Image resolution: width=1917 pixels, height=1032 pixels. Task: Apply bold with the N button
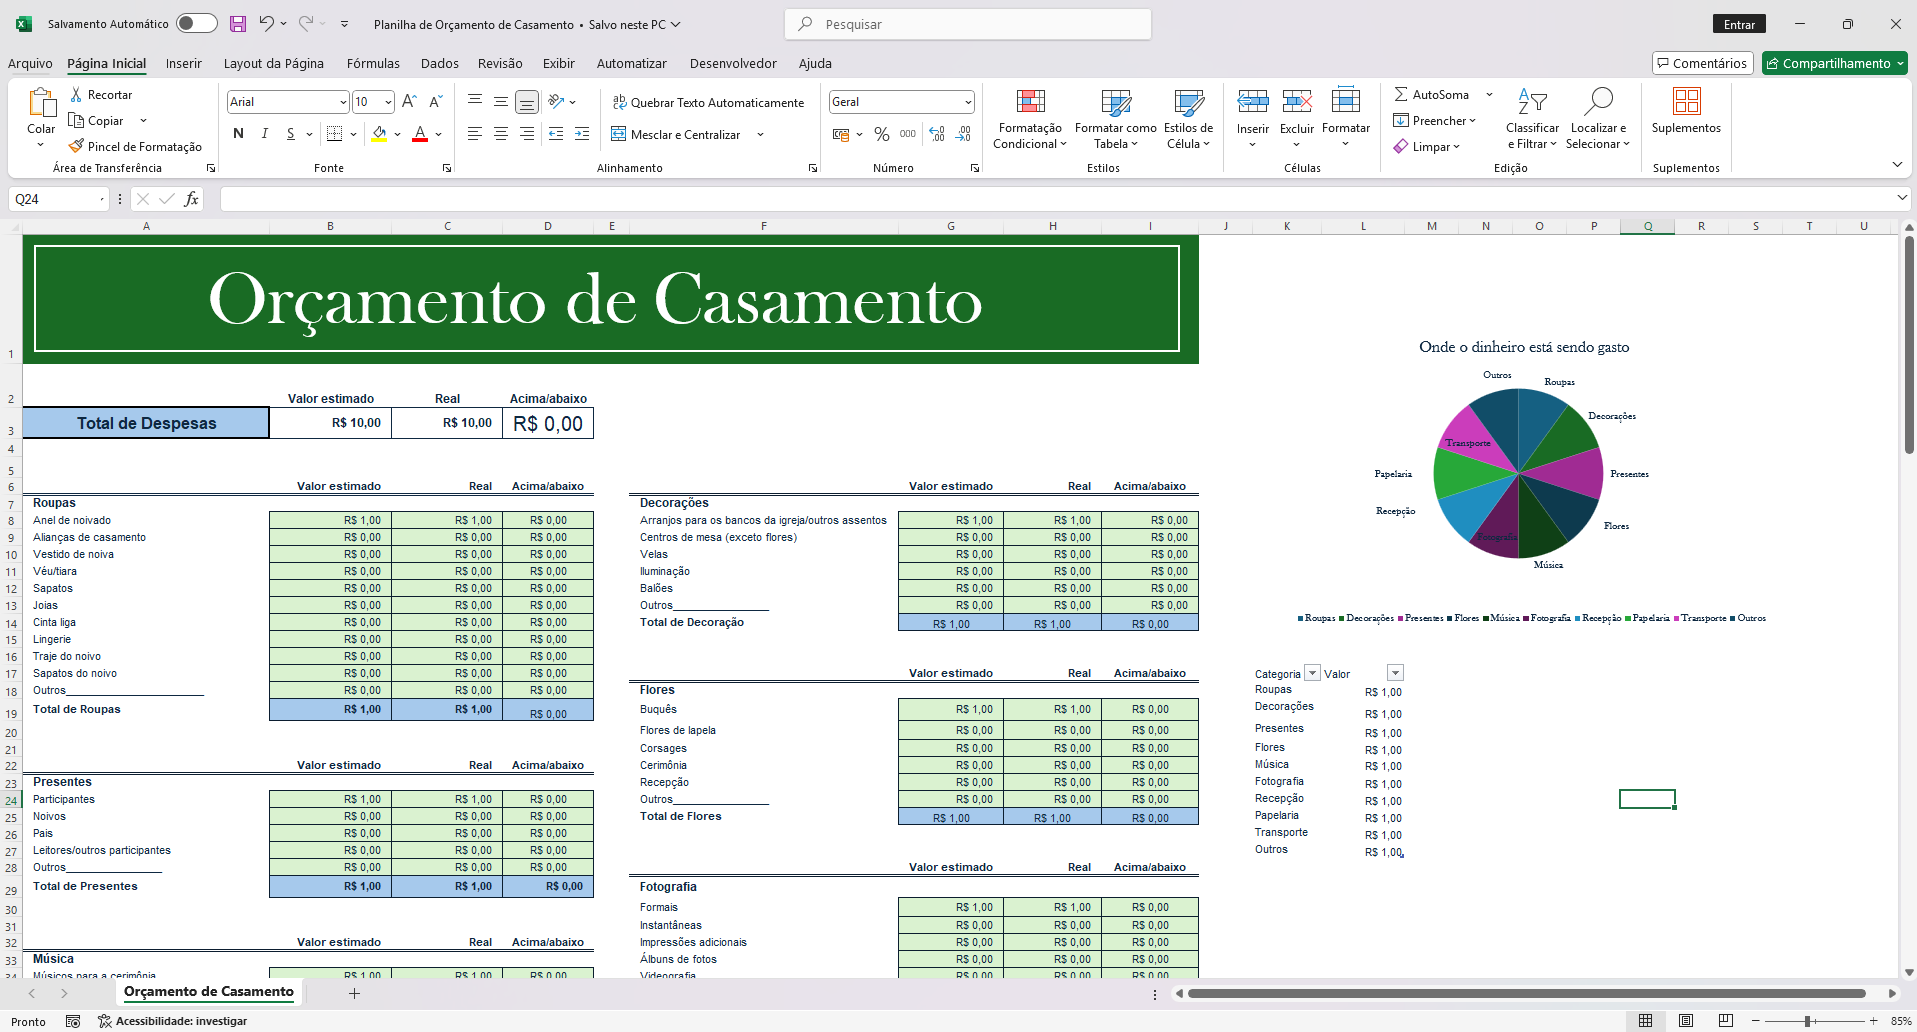tap(238, 133)
